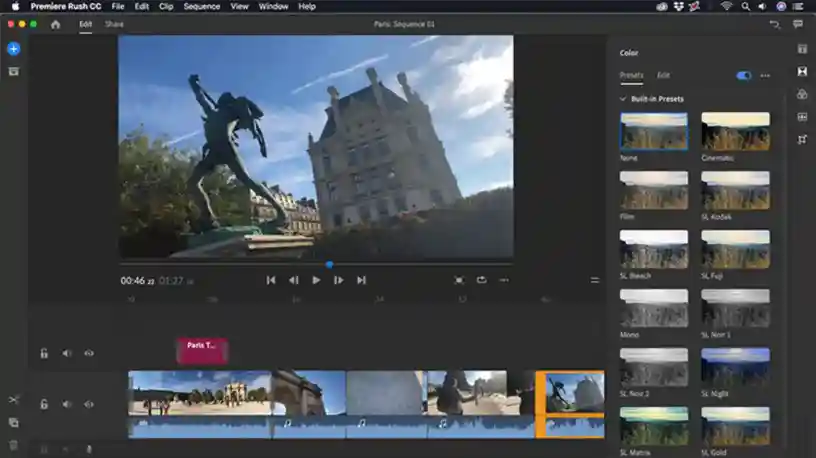
Task: Apply the Cinematic color preset thumbnail
Action: [735, 132]
